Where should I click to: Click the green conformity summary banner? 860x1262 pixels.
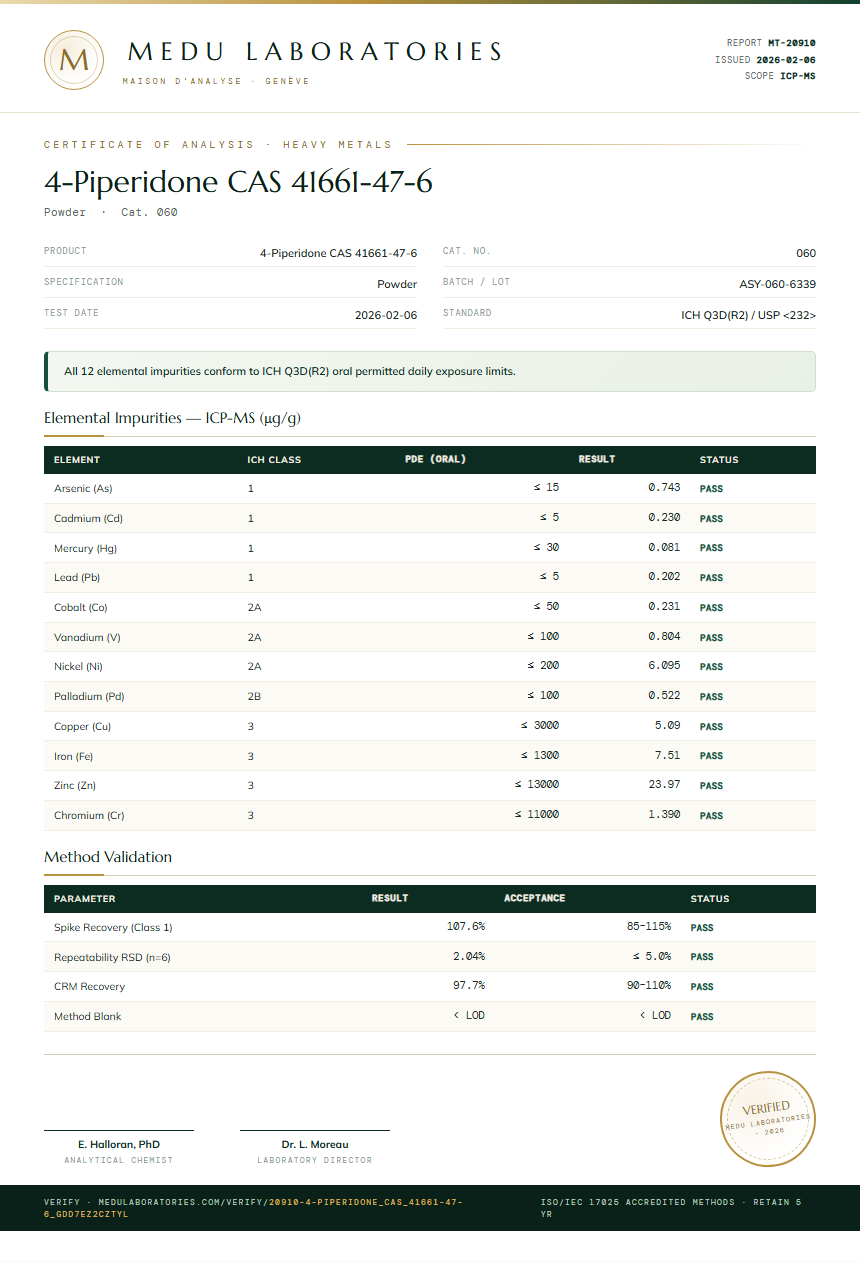coord(430,371)
